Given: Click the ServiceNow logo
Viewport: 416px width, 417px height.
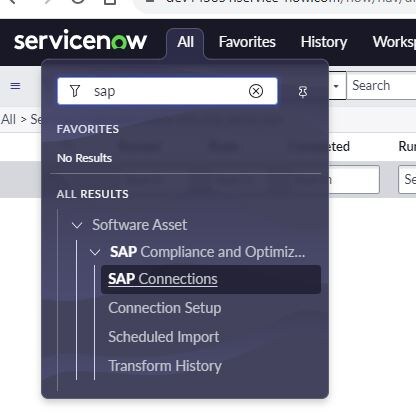Looking at the screenshot, I should [x=80, y=41].
